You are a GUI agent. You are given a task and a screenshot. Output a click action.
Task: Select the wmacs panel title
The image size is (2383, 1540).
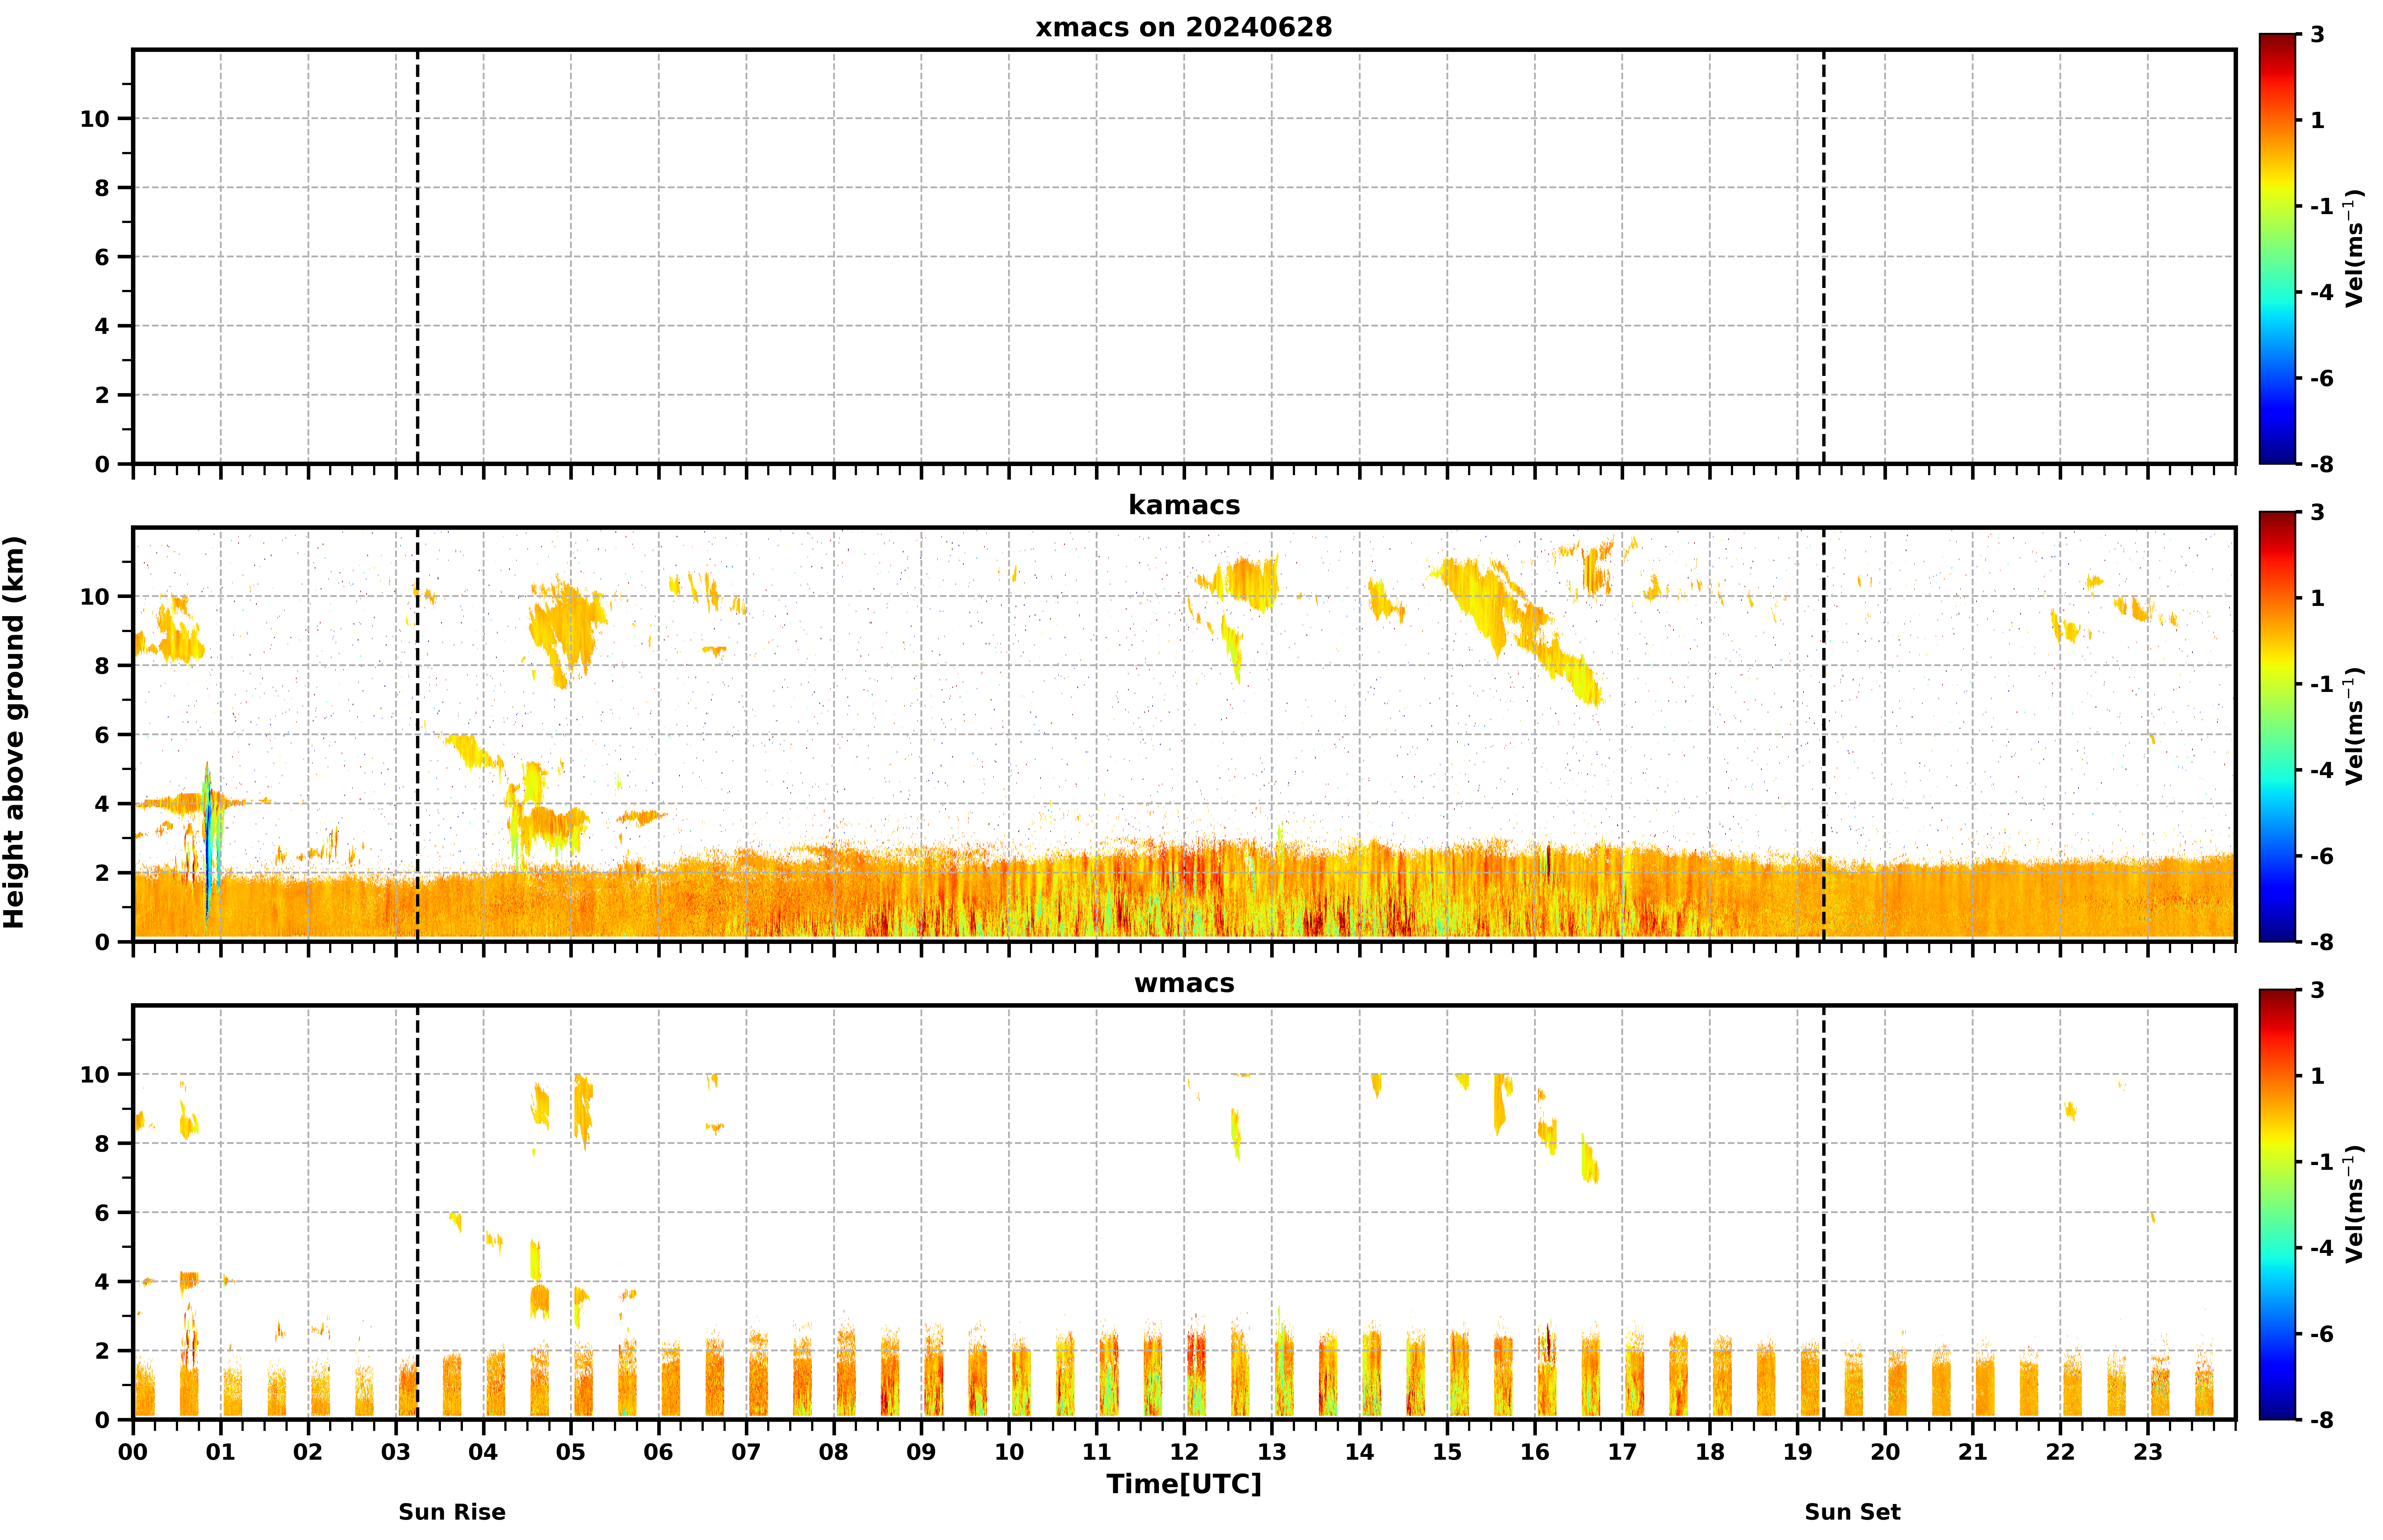tap(1184, 983)
